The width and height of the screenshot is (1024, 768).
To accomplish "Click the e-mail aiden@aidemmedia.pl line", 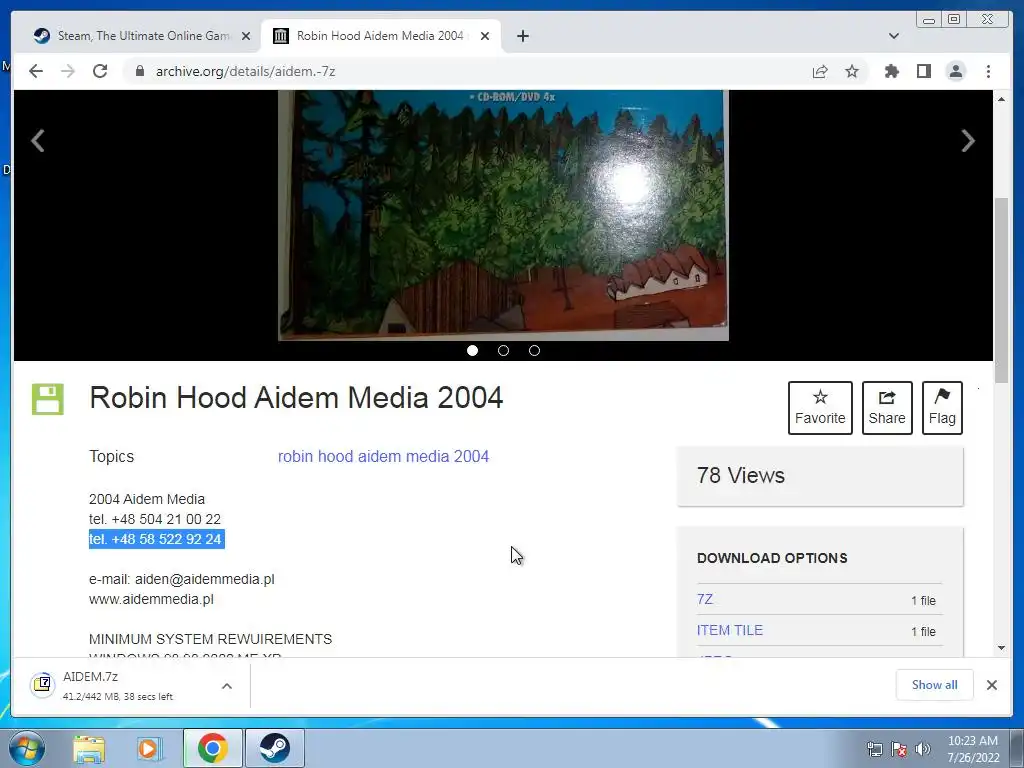I will (x=182, y=579).
